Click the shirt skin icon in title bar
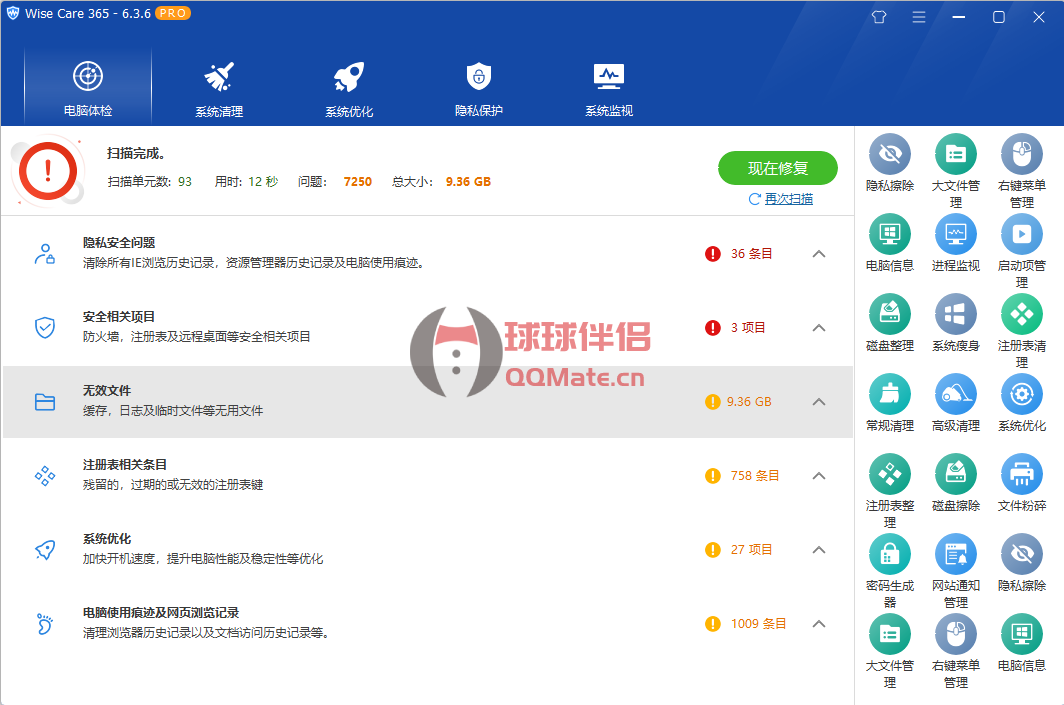Image resolution: width=1064 pixels, height=705 pixels. tap(879, 17)
